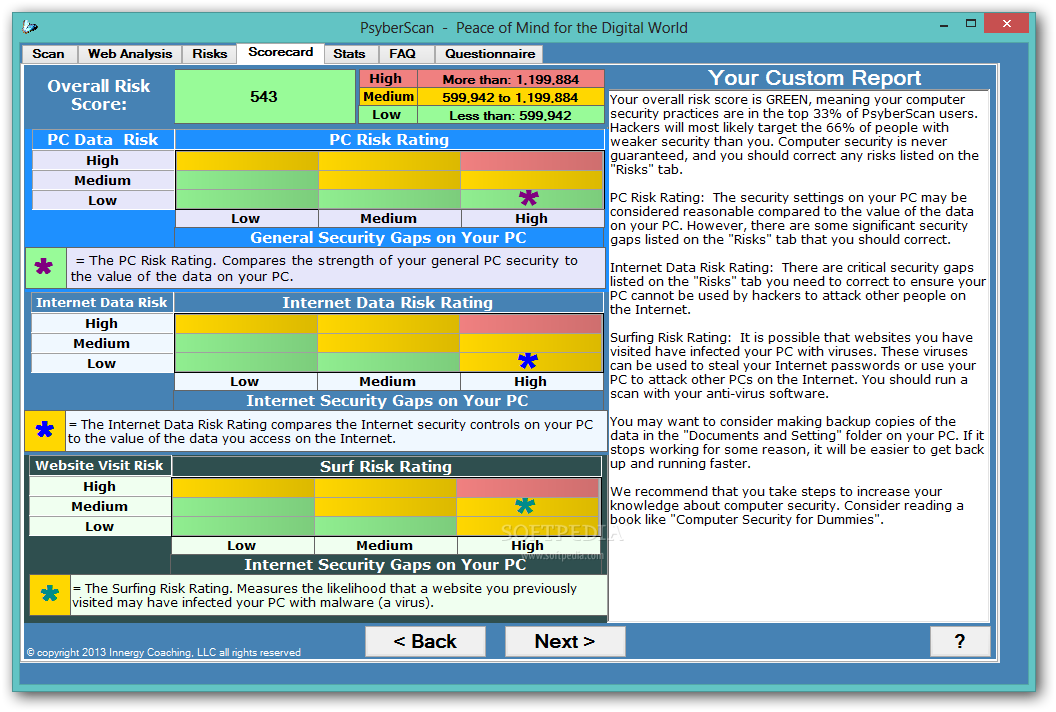The height and width of the screenshot is (712, 1056).
Task: Click the custom report text area
Action: [x=799, y=356]
